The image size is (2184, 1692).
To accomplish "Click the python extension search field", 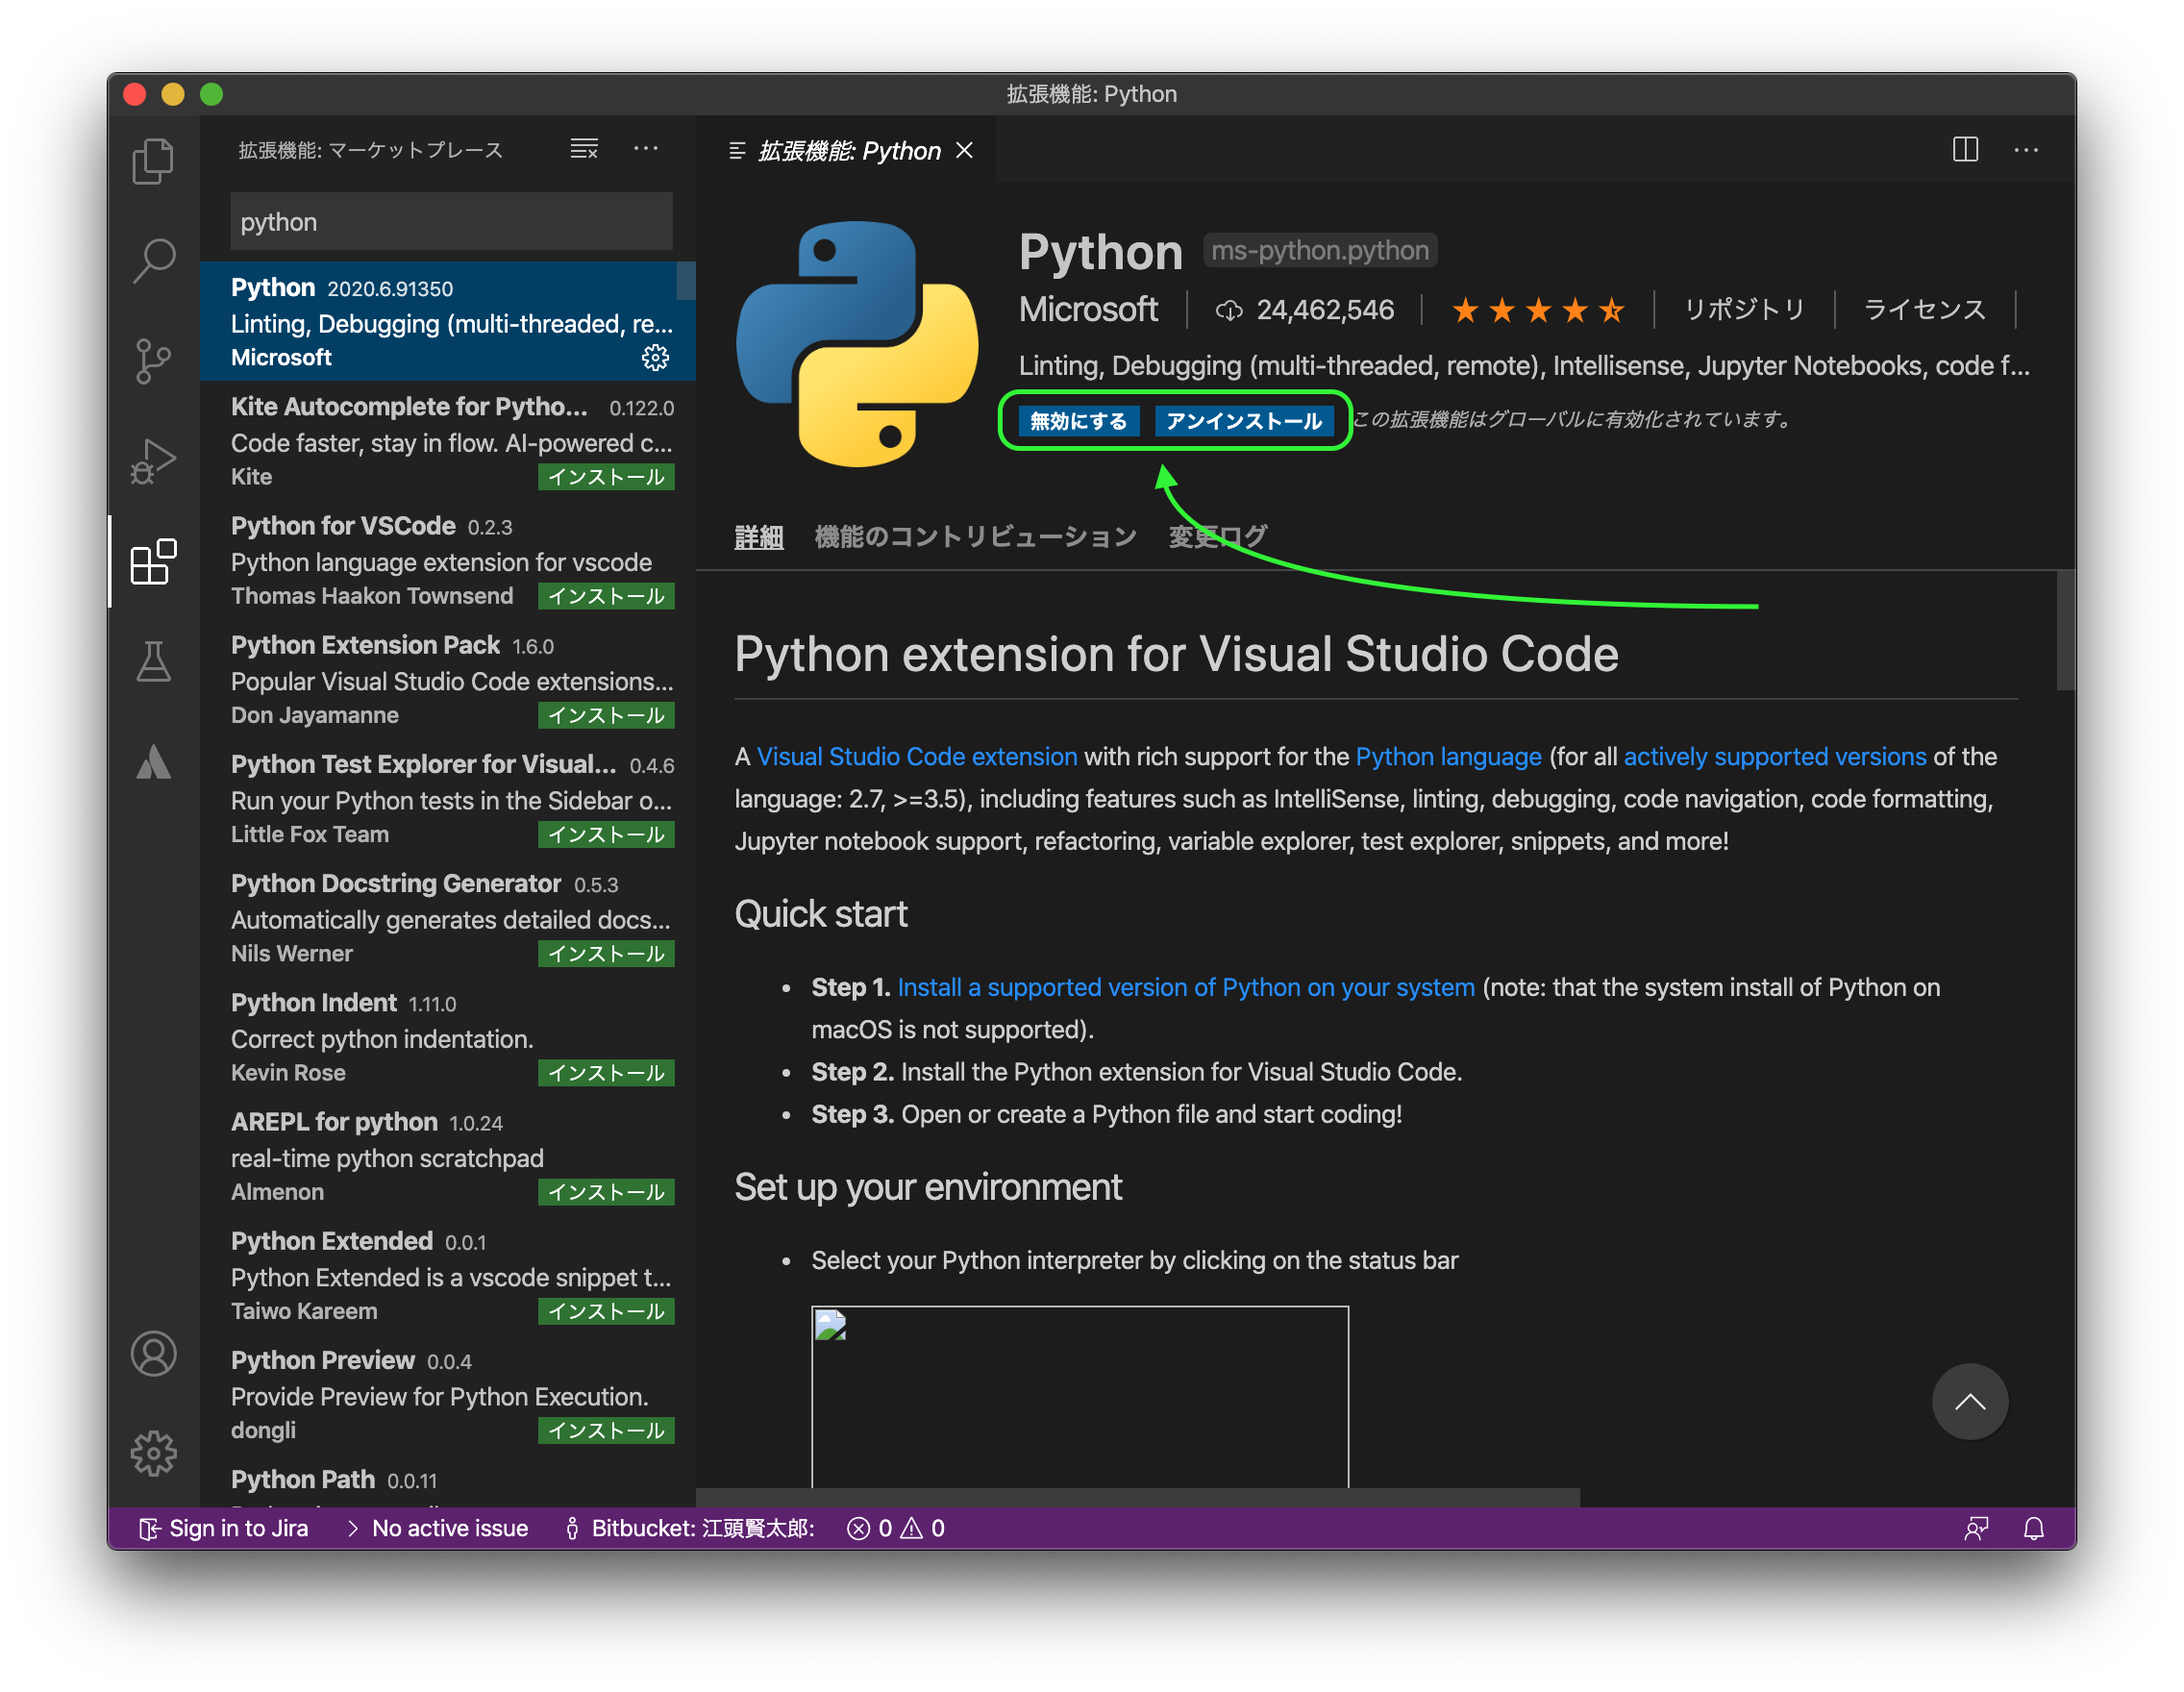I will coord(451,222).
